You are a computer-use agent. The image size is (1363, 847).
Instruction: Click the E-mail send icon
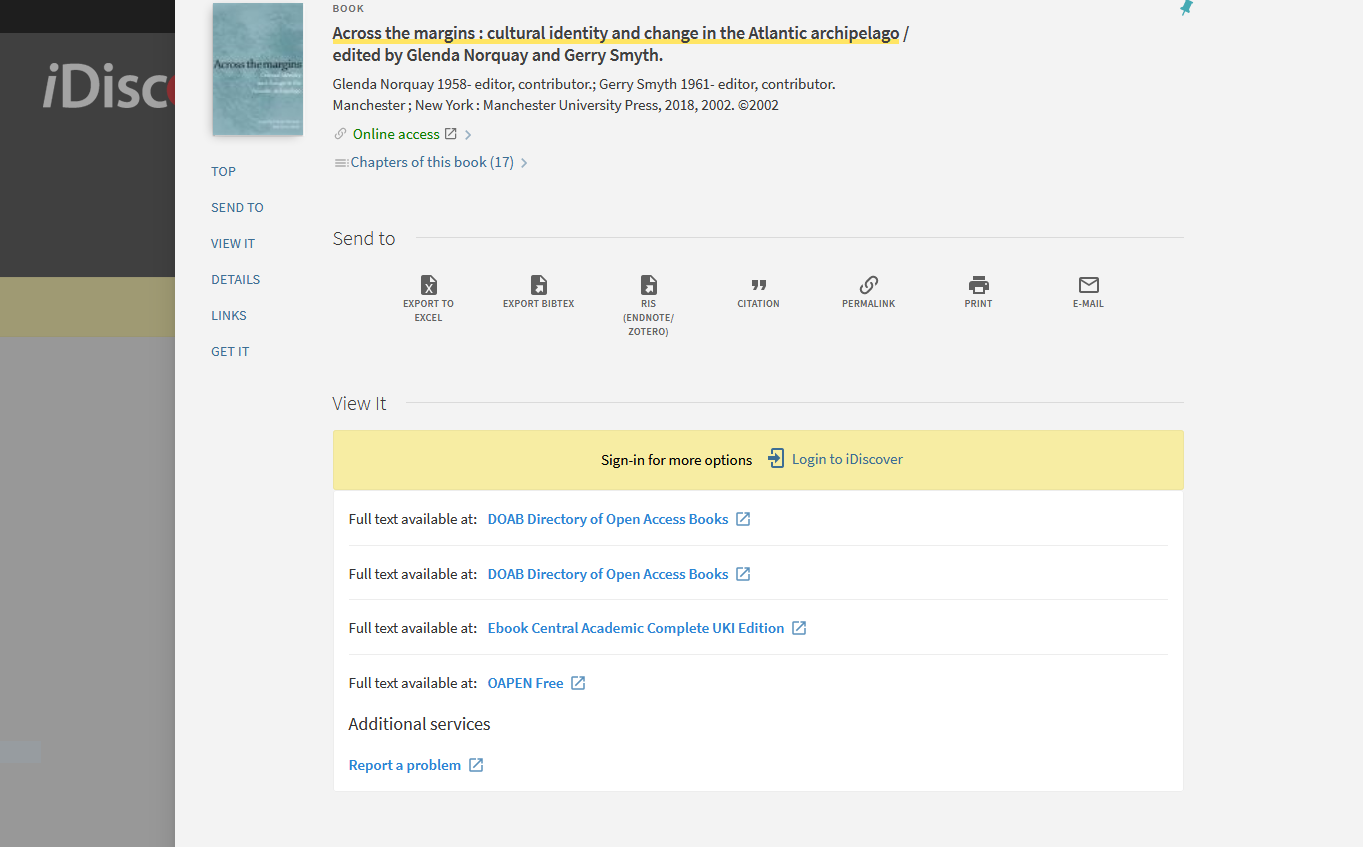point(1088,285)
